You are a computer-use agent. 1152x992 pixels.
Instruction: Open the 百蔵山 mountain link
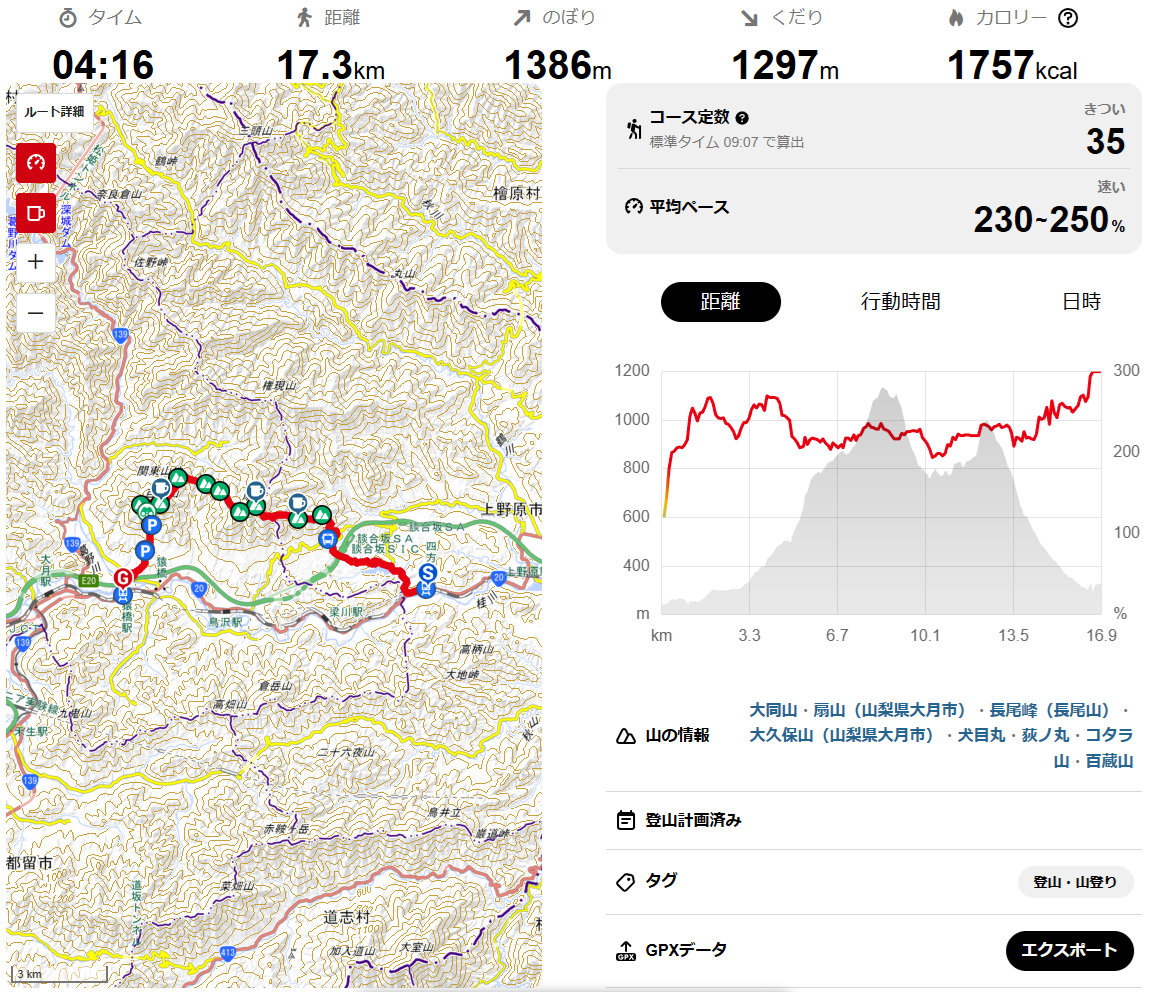click(1109, 761)
